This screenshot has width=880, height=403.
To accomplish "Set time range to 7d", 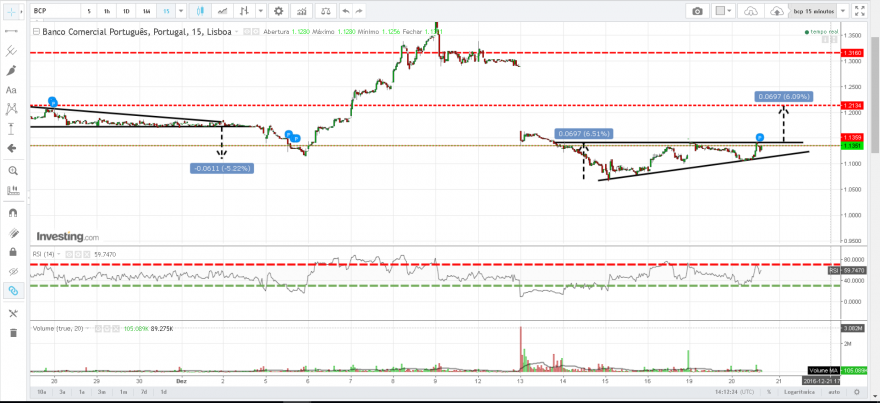I will pyautogui.click(x=144, y=391).
